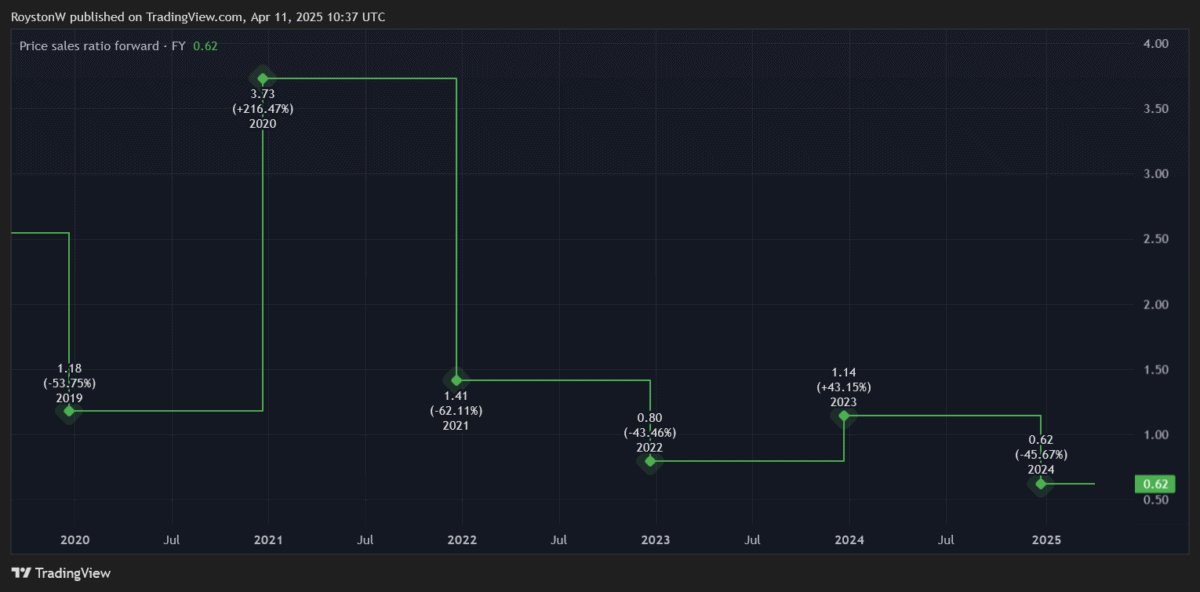Click the TradingView logo icon
1200x592 pixels.
[x=20, y=573]
